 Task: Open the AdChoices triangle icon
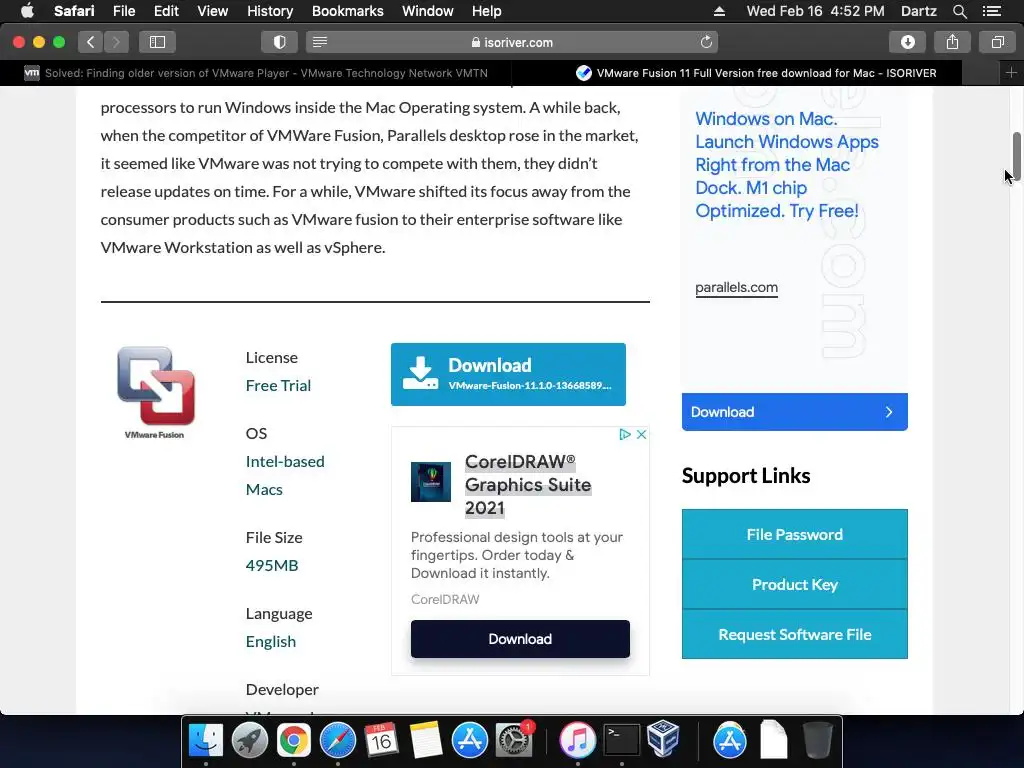pyautogui.click(x=624, y=434)
